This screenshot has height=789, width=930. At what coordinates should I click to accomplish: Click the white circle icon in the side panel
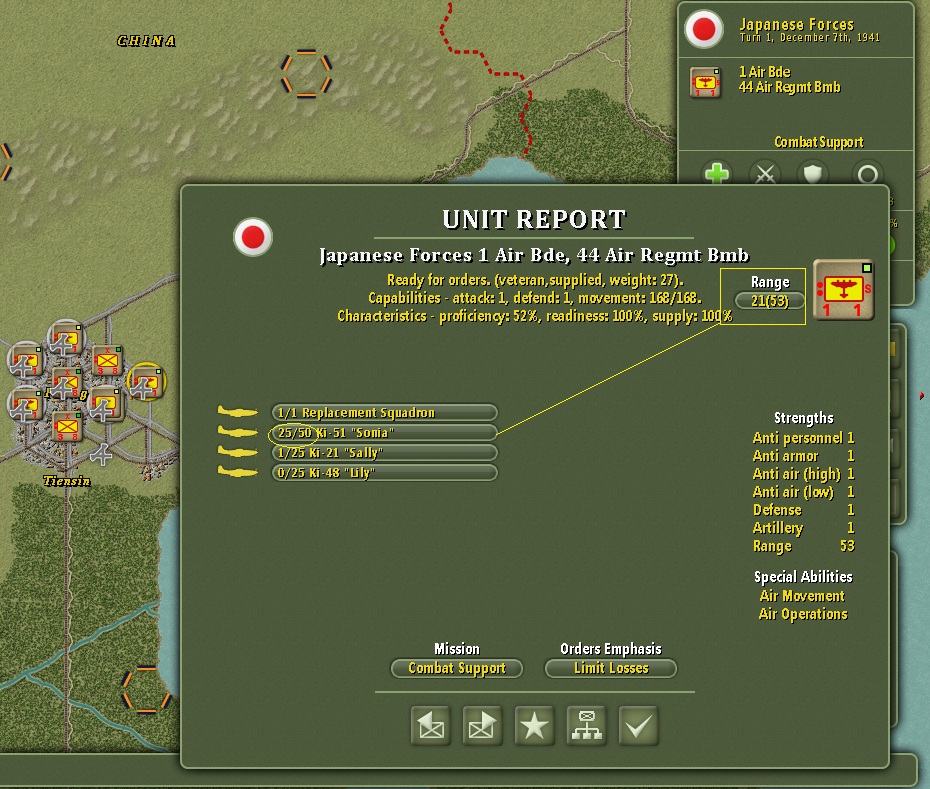click(x=868, y=174)
